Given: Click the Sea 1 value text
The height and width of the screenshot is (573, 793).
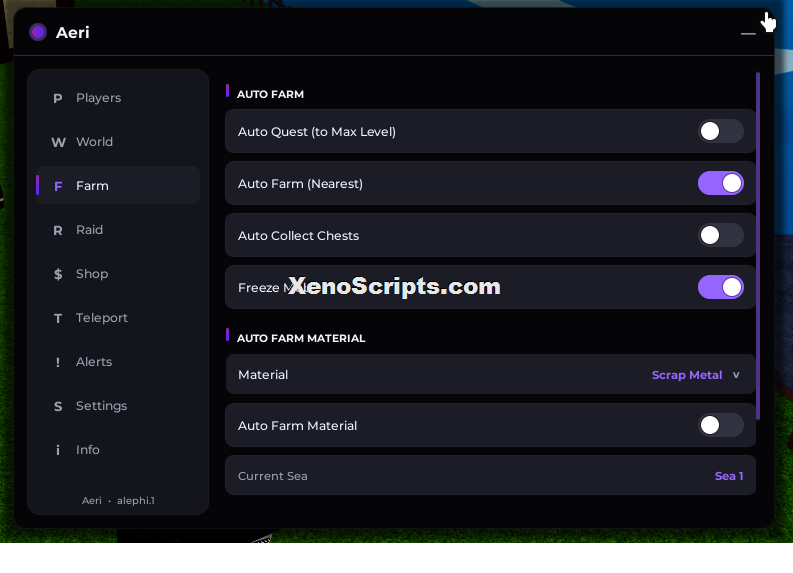Looking at the screenshot, I should 729,476.
